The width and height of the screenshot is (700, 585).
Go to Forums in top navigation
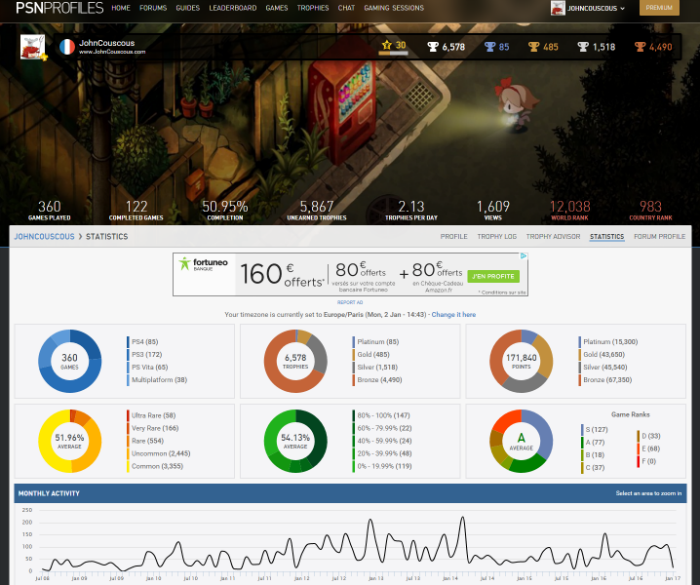tap(153, 8)
